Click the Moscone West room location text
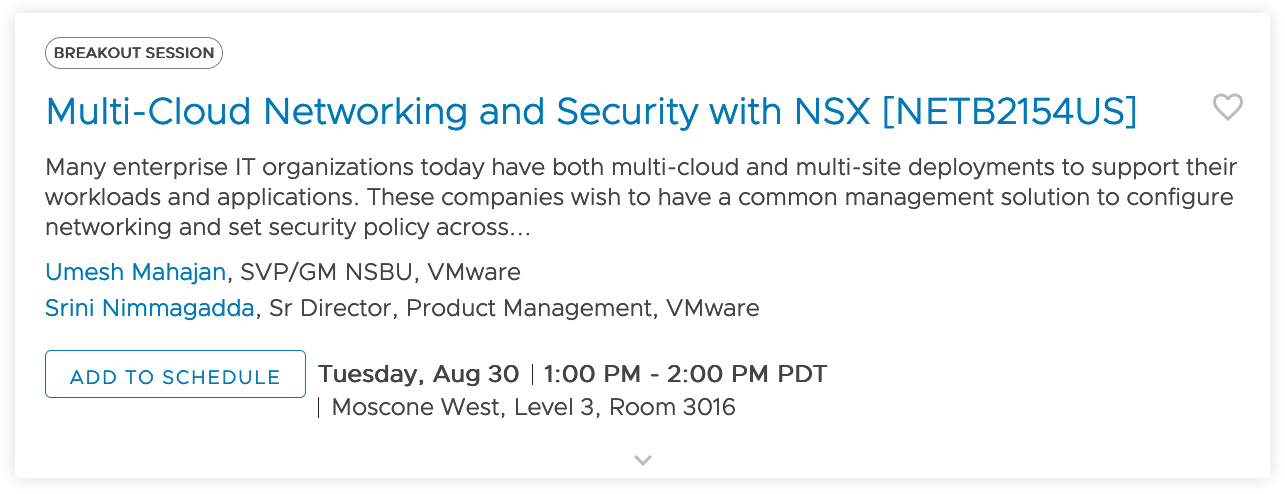Screen dimensions: 1285x494 [x=533, y=407]
